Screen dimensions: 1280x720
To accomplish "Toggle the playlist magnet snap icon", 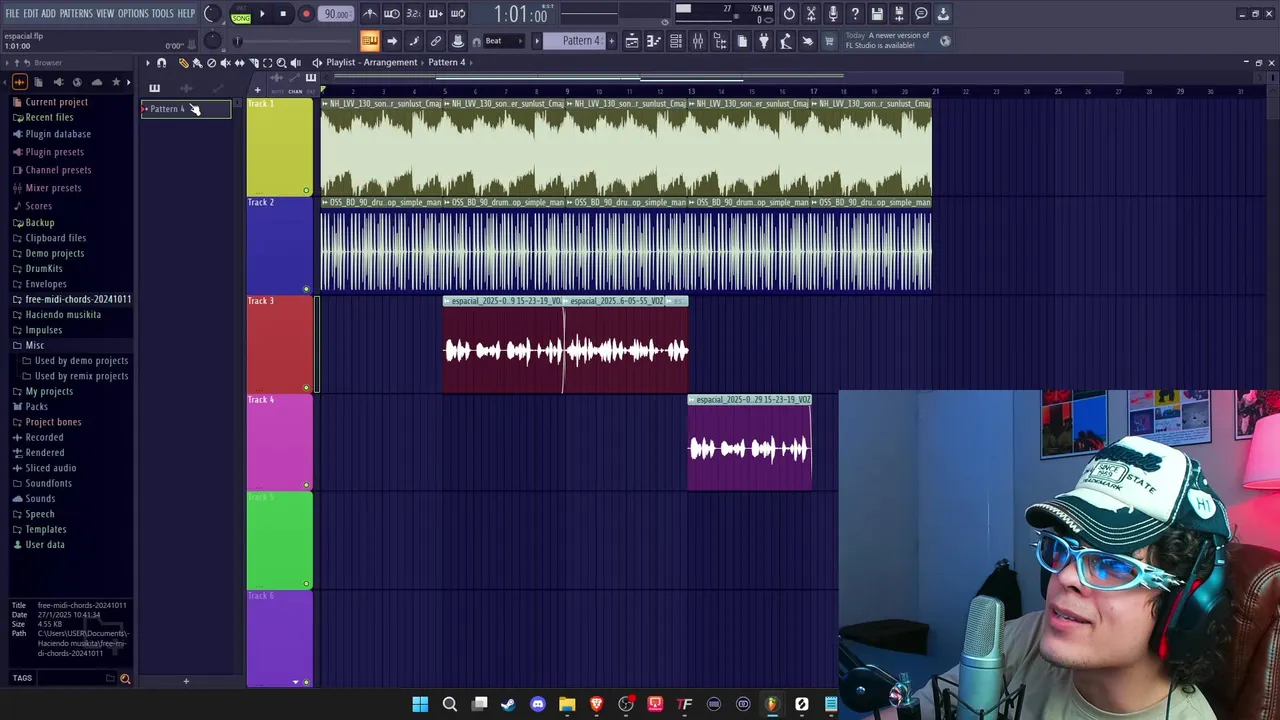I will [161, 63].
